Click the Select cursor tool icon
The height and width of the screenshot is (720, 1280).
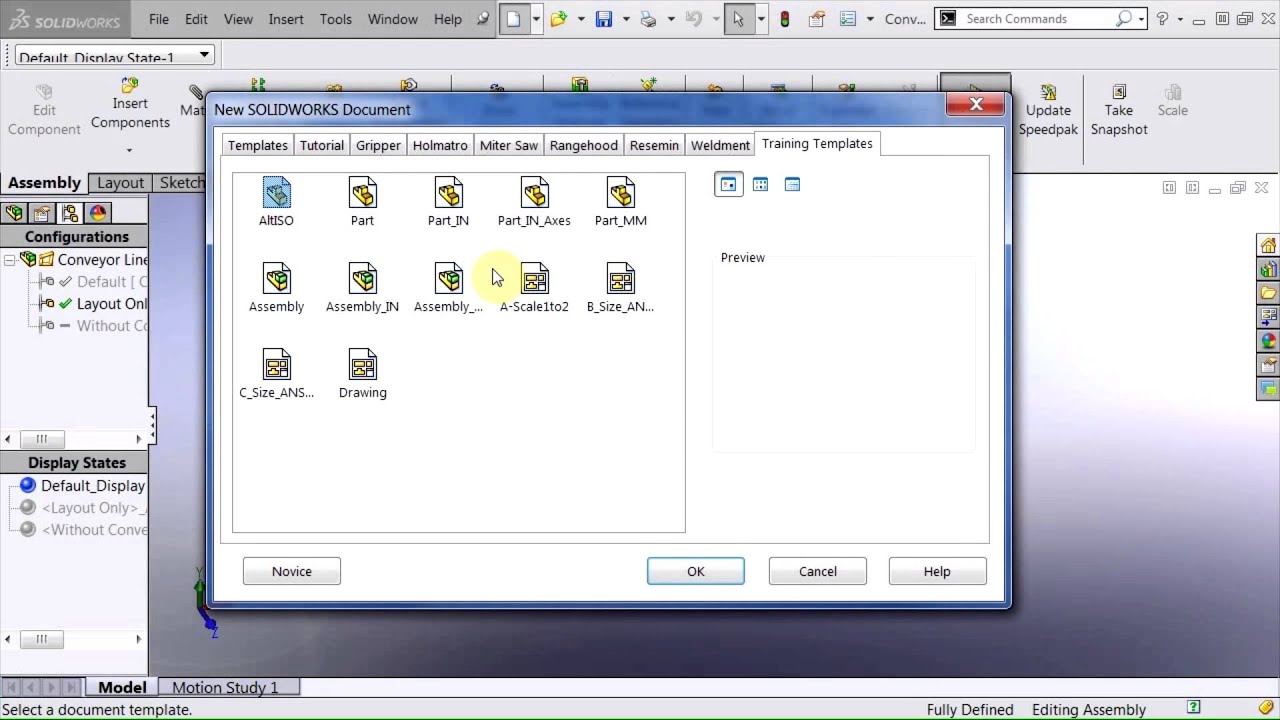(738, 19)
